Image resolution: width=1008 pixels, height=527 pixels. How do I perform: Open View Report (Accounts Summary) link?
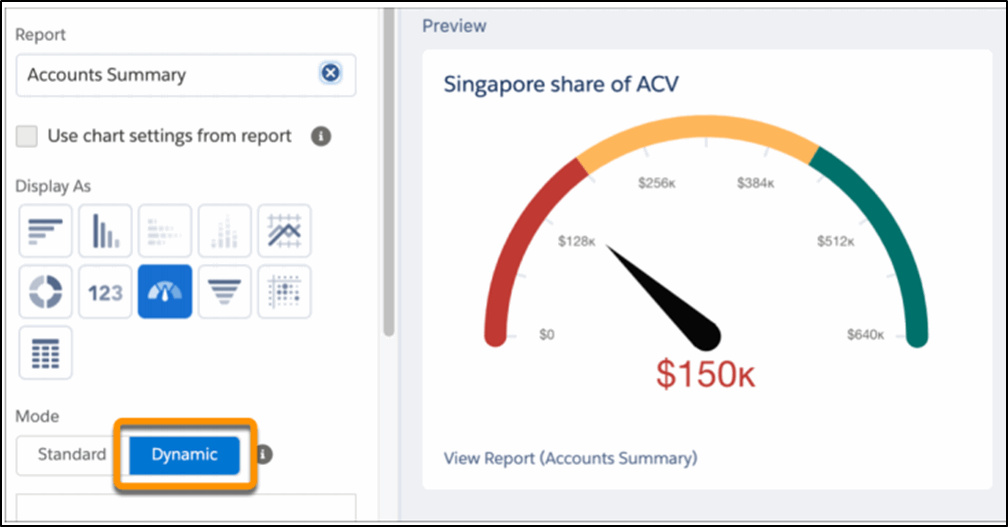click(570, 458)
